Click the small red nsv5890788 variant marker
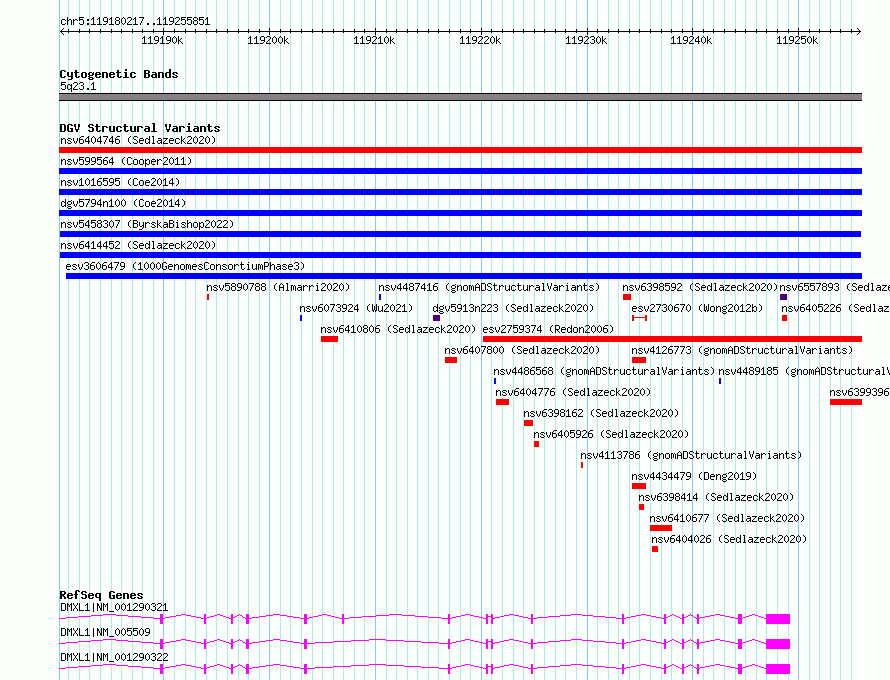Viewport: 890px width, 680px height. coord(208,297)
